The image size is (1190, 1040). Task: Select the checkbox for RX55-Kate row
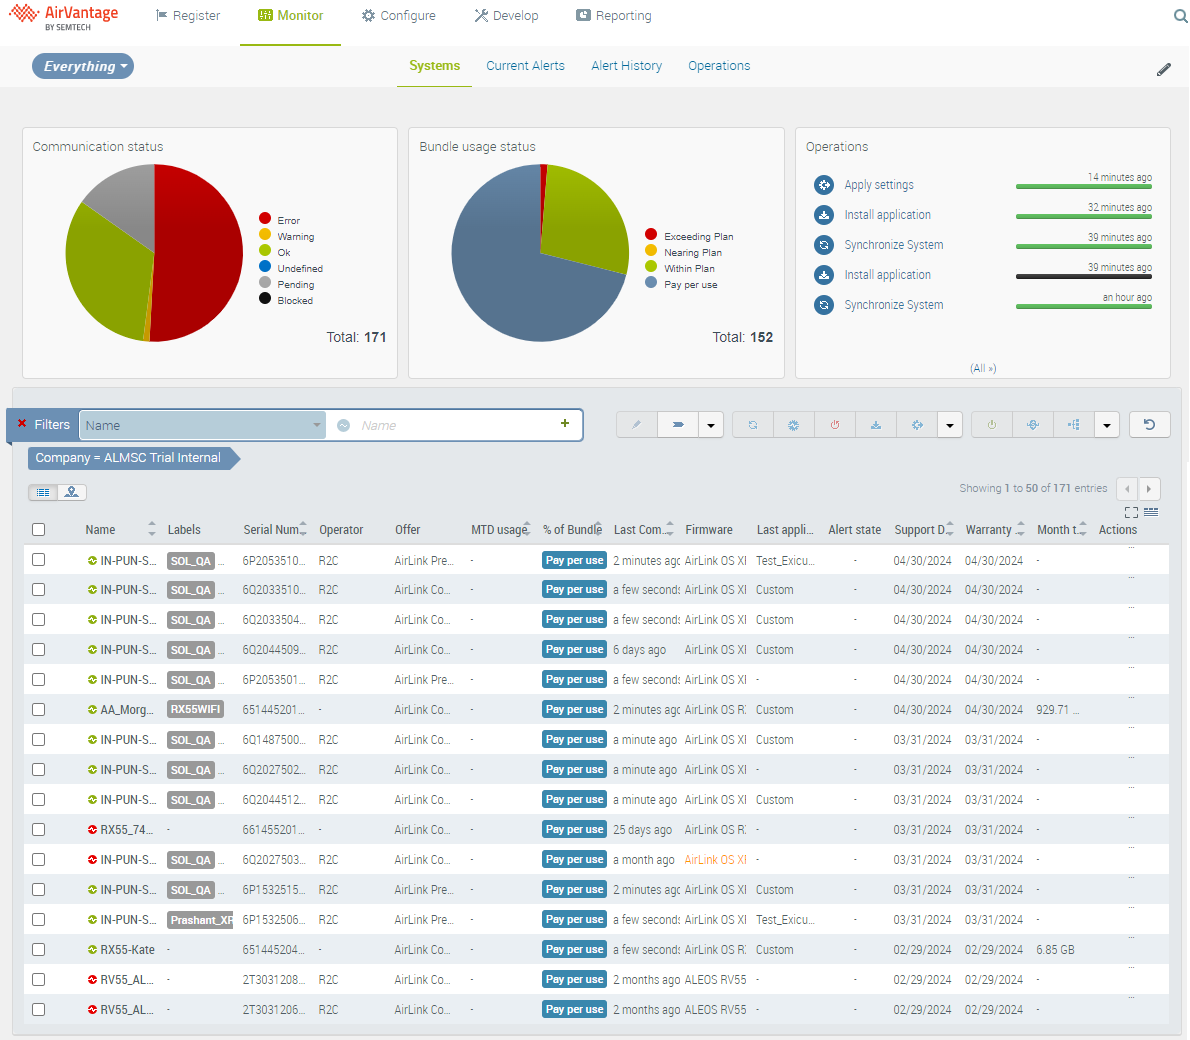point(39,950)
